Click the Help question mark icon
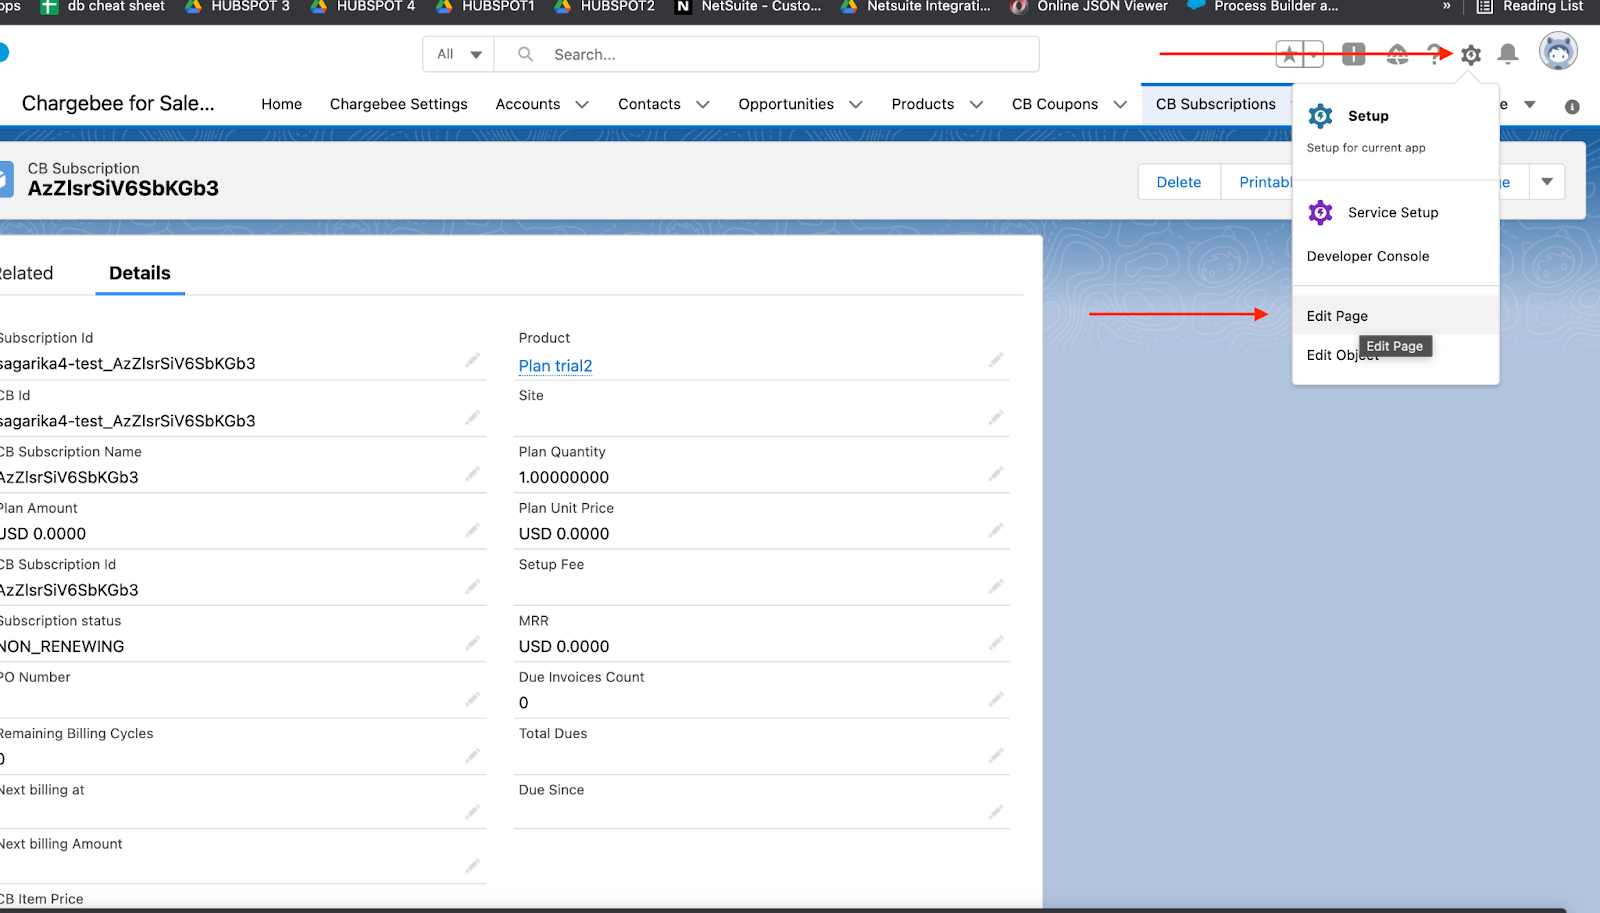 [x=1434, y=54]
